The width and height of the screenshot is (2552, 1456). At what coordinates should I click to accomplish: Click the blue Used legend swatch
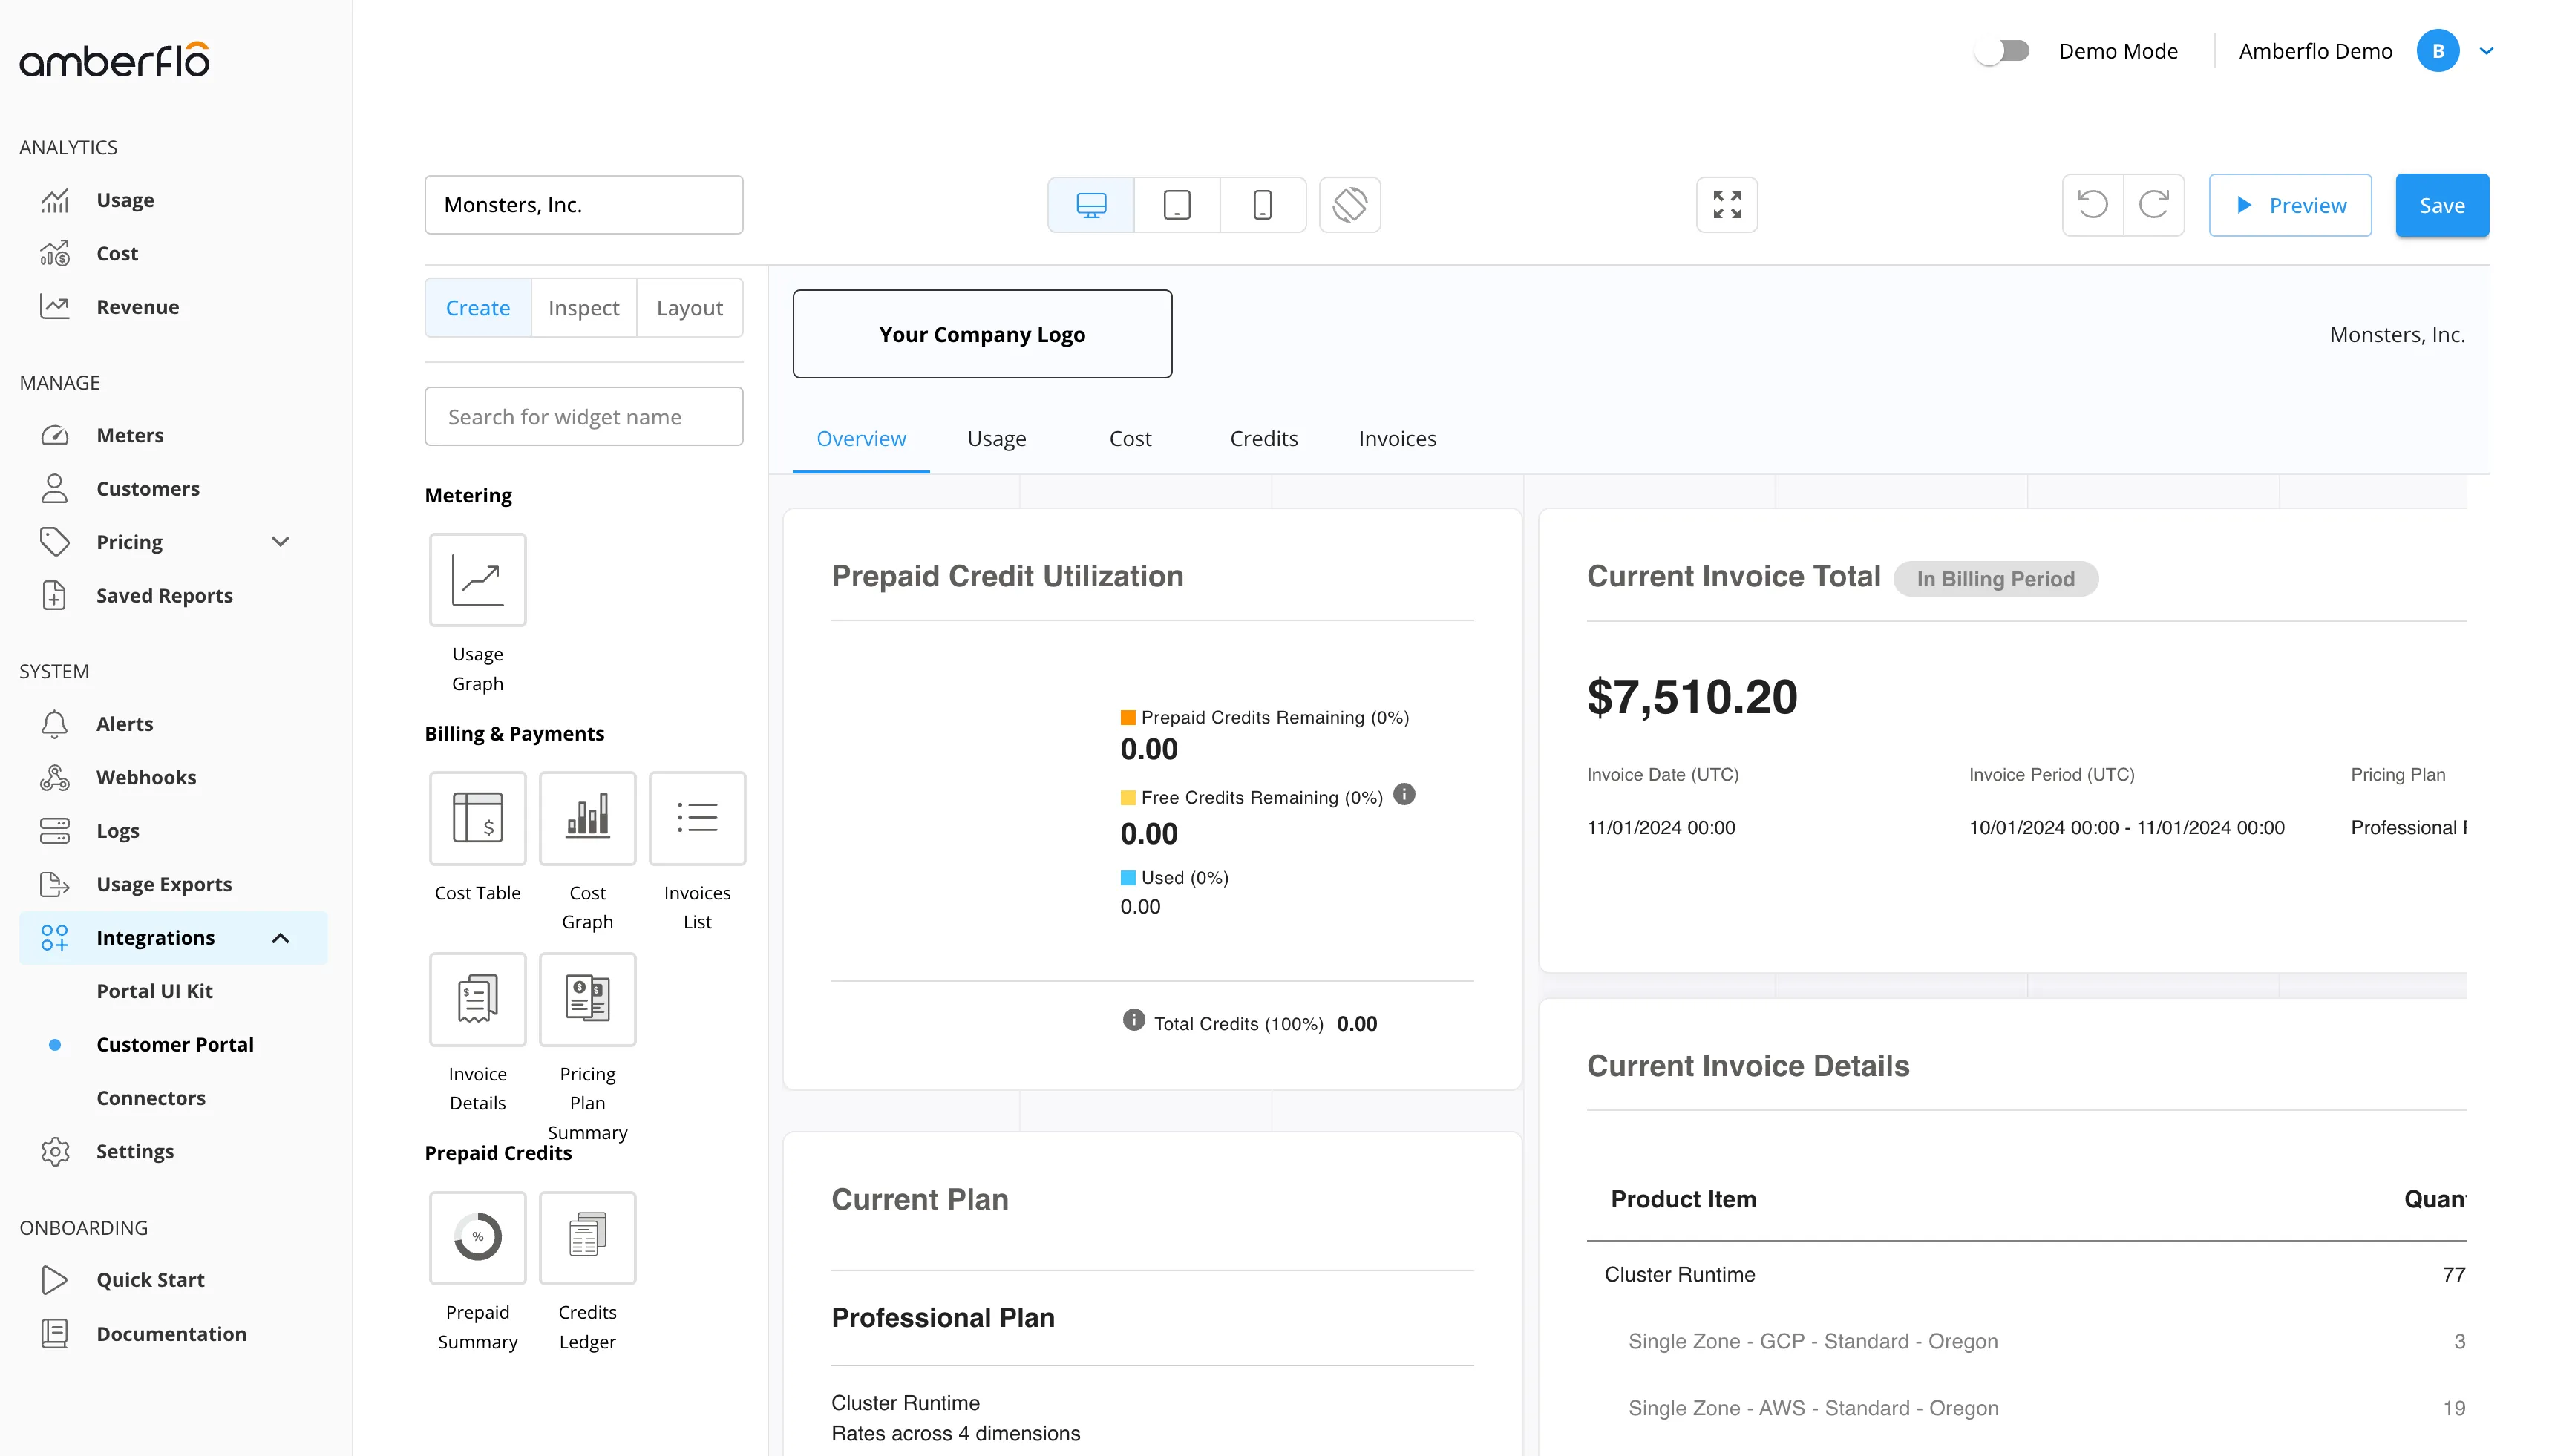(x=1128, y=877)
